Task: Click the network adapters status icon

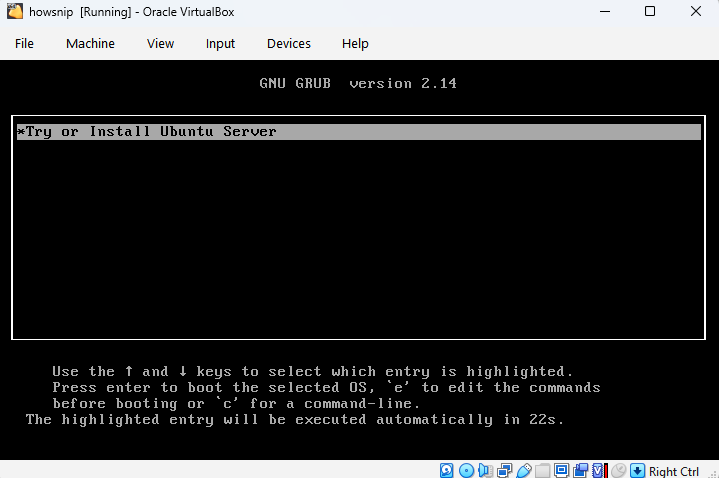Action: [x=504, y=471]
